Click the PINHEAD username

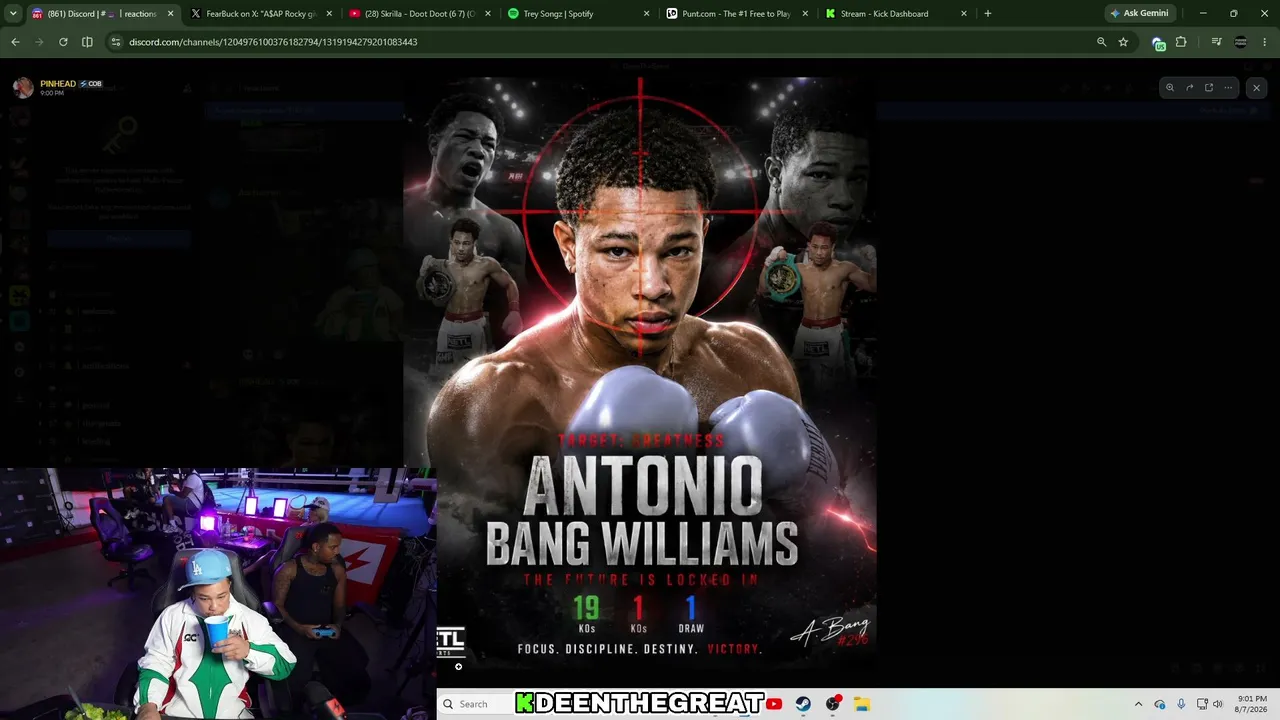pos(58,84)
